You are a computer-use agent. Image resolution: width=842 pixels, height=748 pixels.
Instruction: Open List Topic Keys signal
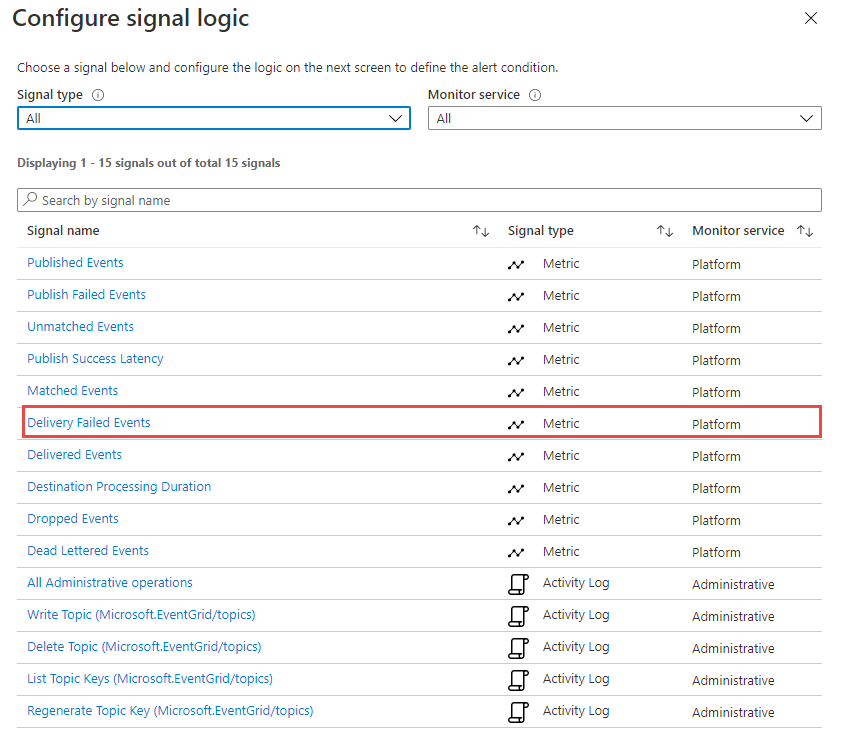[x=150, y=679]
